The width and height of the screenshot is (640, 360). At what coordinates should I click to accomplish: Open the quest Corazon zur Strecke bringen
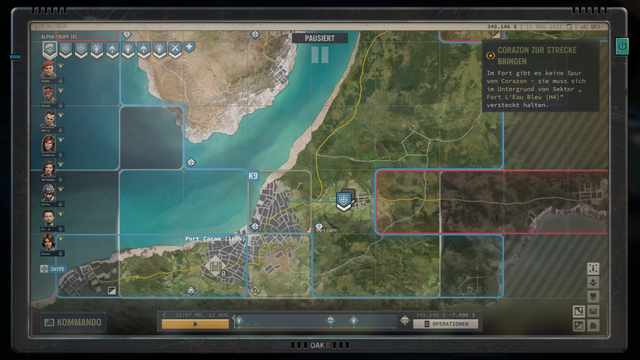click(540, 76)
